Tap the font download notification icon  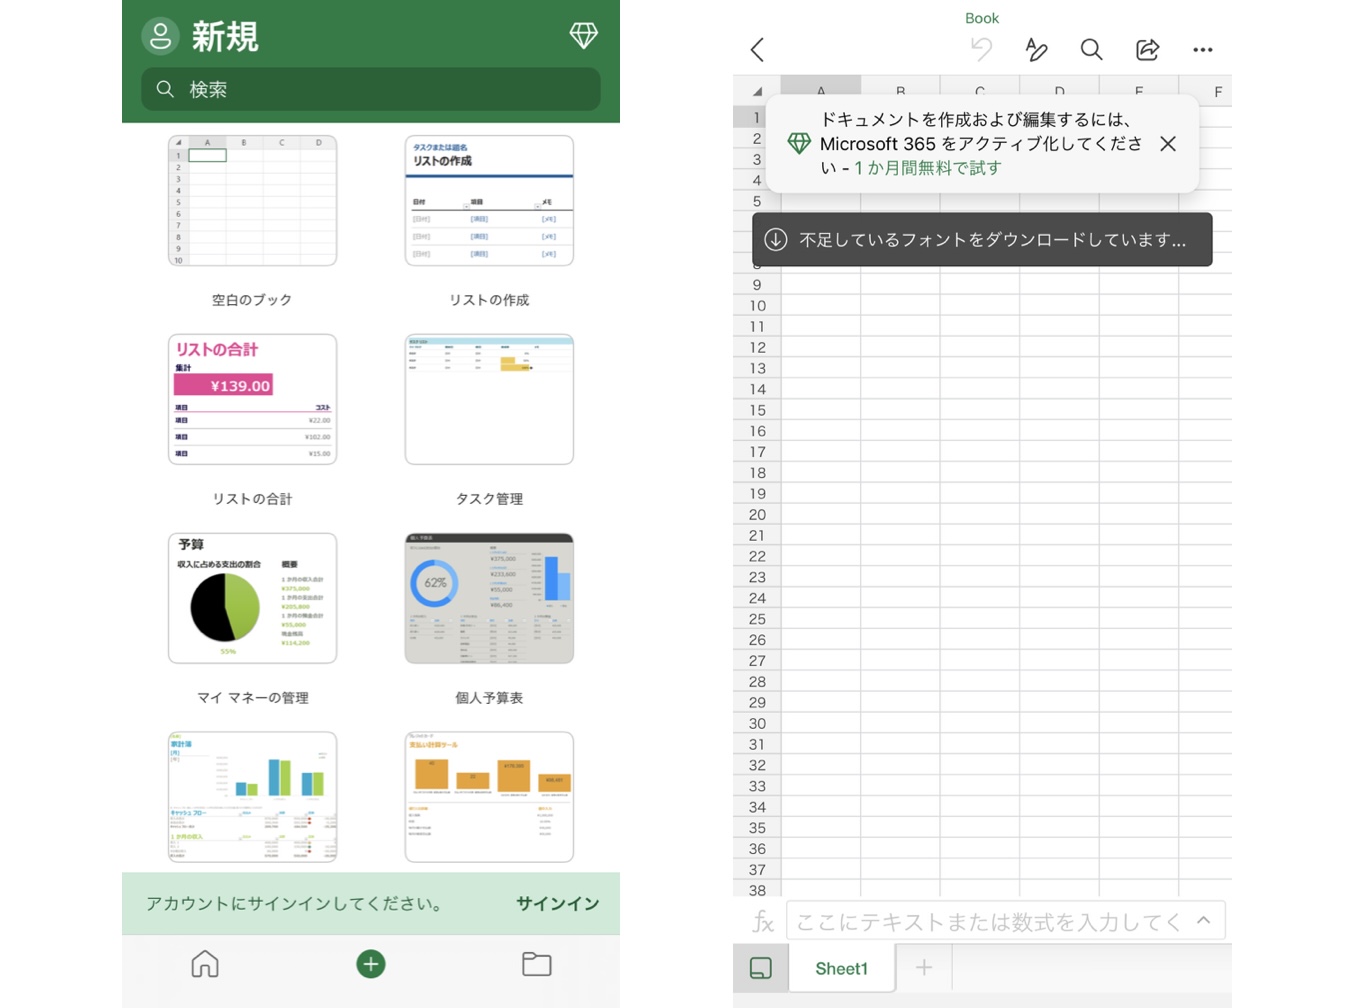(776, 240)
